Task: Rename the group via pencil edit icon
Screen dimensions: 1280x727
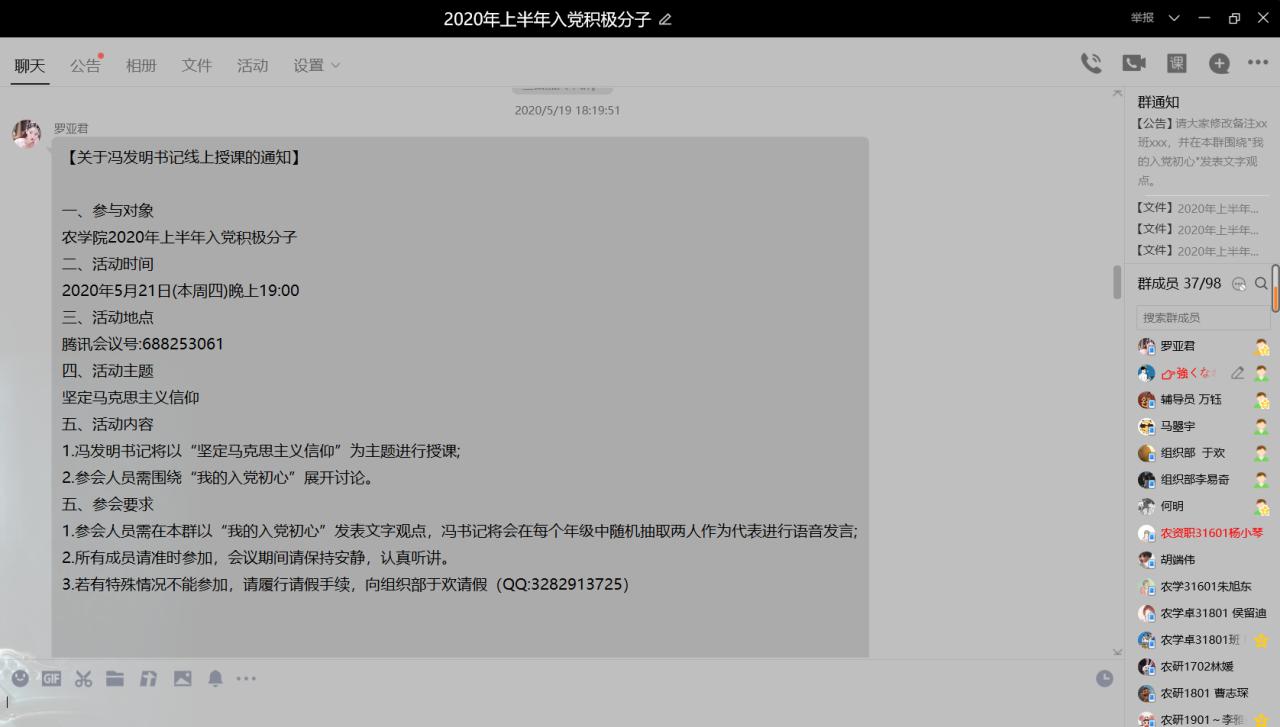Action: 666,18
